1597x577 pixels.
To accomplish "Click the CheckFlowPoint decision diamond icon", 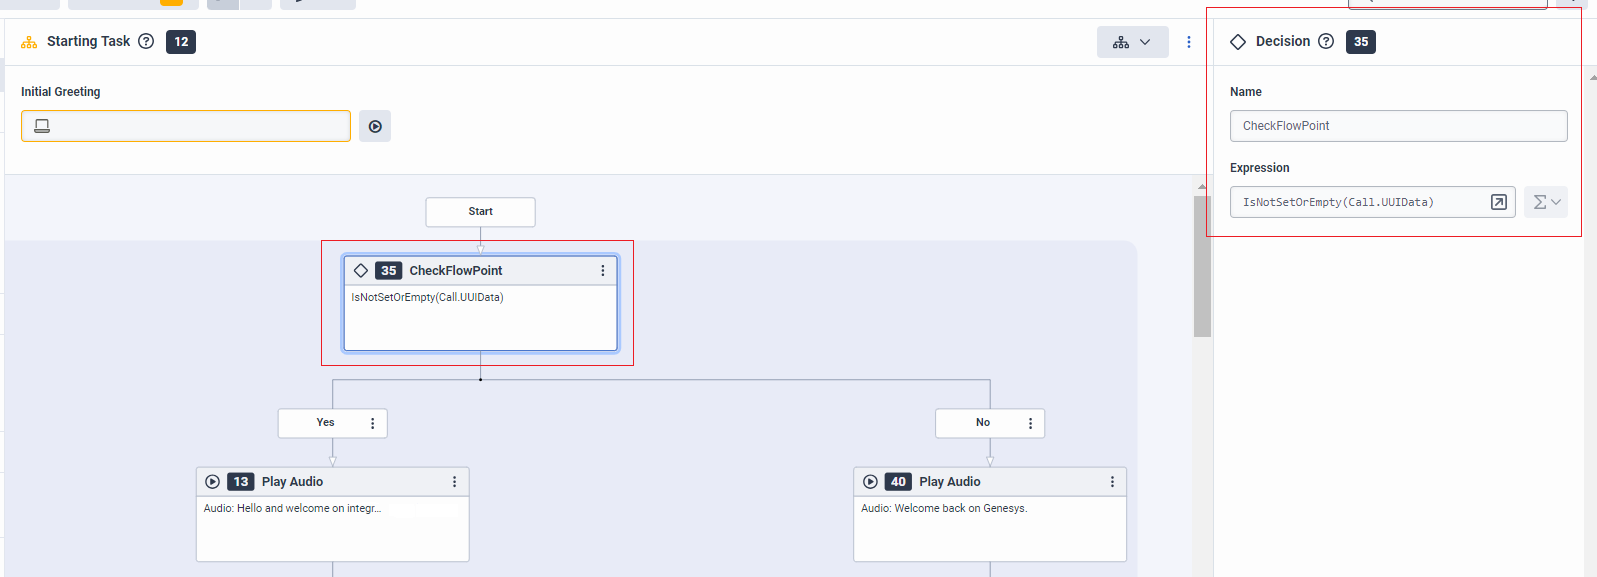I will 361,270.
